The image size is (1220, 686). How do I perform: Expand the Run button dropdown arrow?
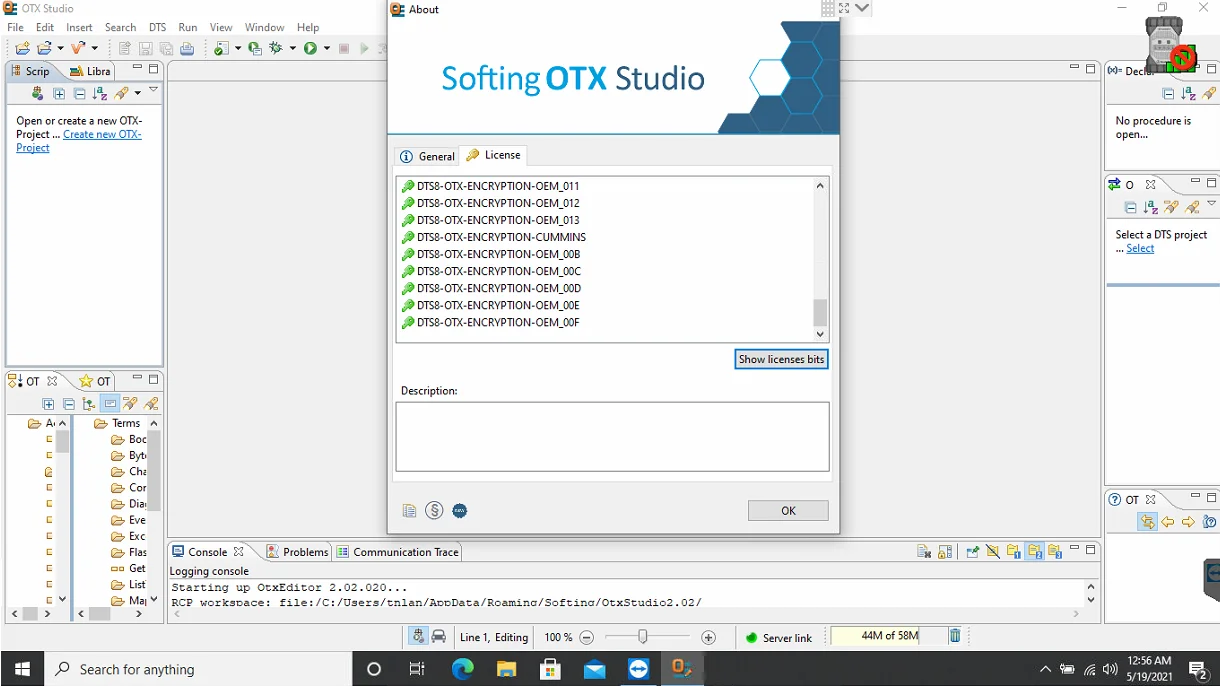(x=326, y=48)
